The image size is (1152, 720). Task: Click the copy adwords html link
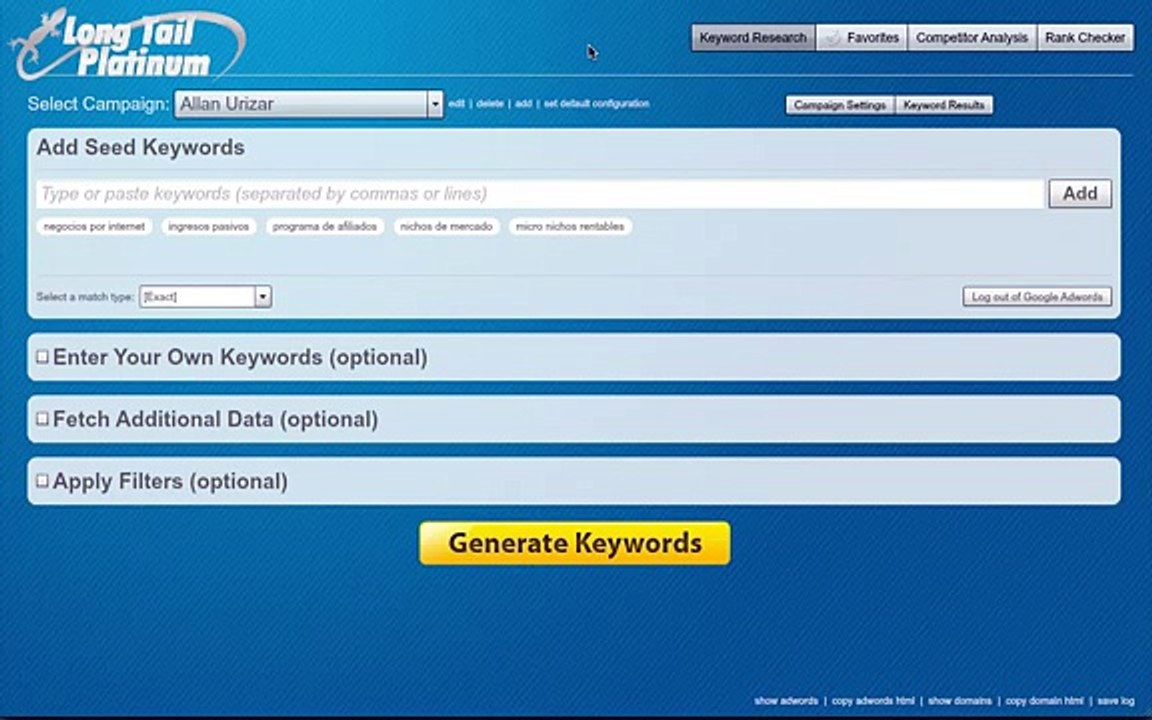(x=873, y=701)
